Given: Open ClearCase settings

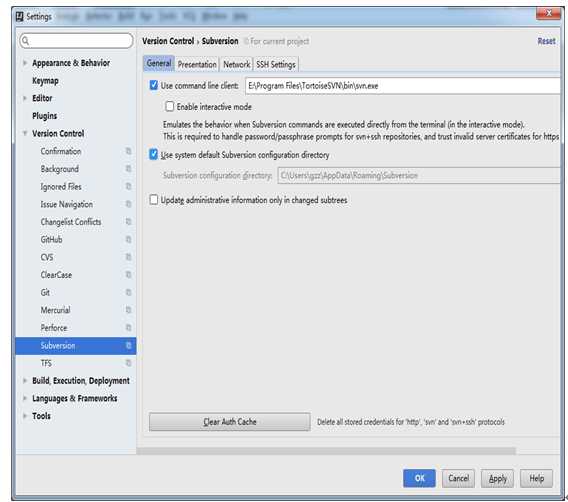Looking at the screenshot, I should pos(56,275).
